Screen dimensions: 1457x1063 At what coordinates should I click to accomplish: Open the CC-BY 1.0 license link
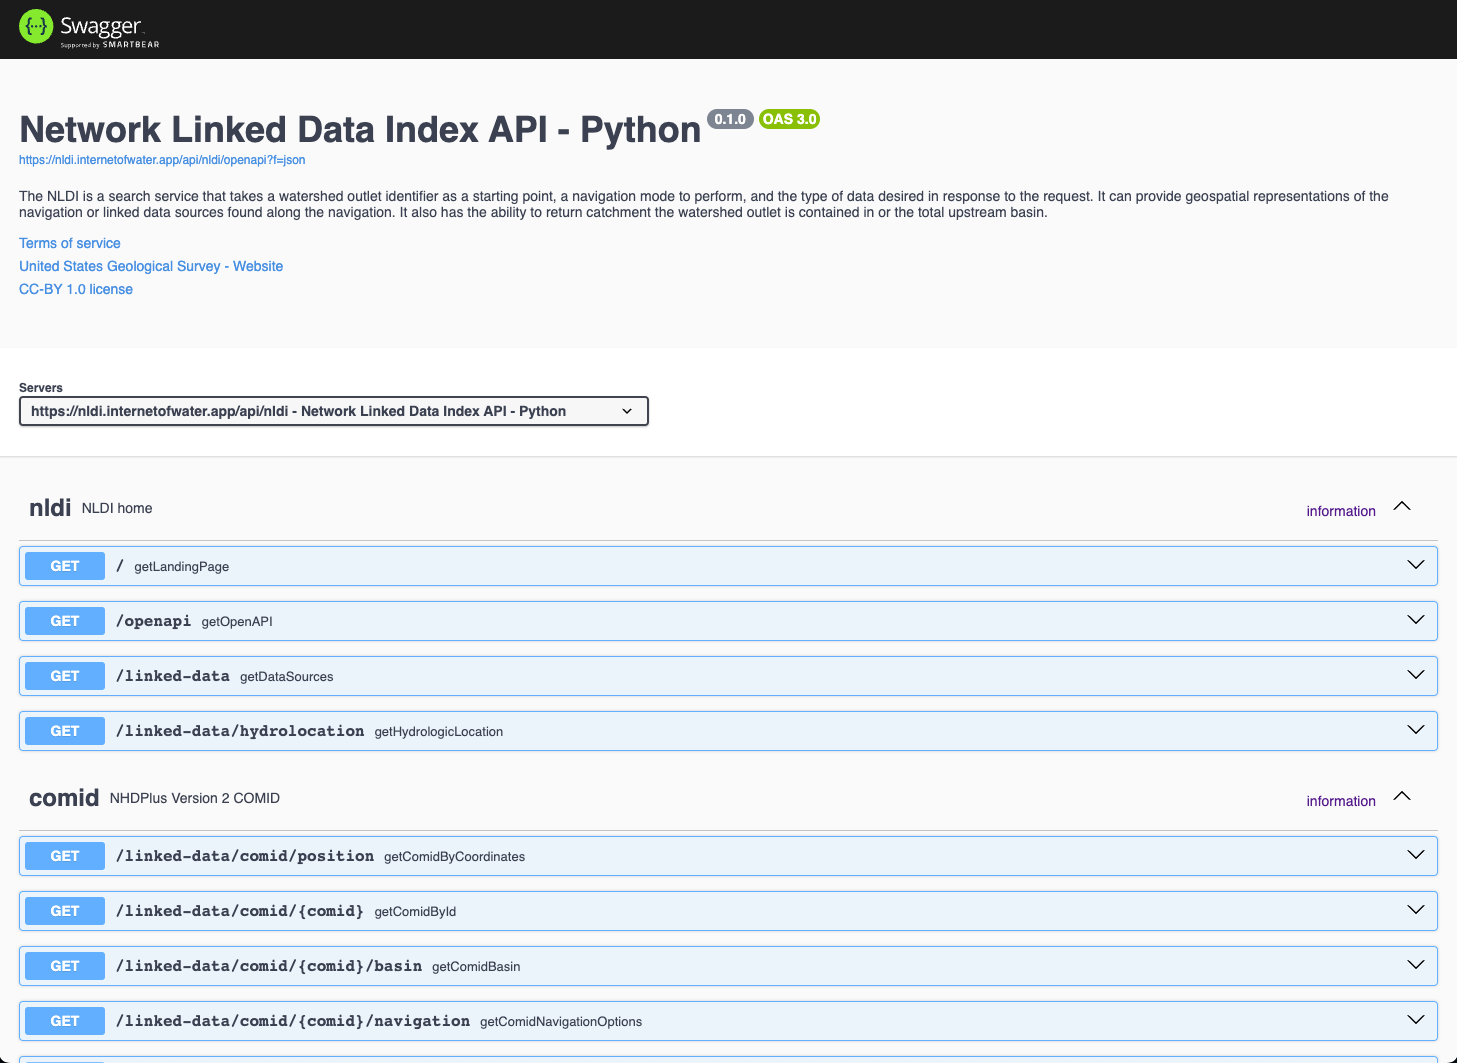tap(76, 289)
